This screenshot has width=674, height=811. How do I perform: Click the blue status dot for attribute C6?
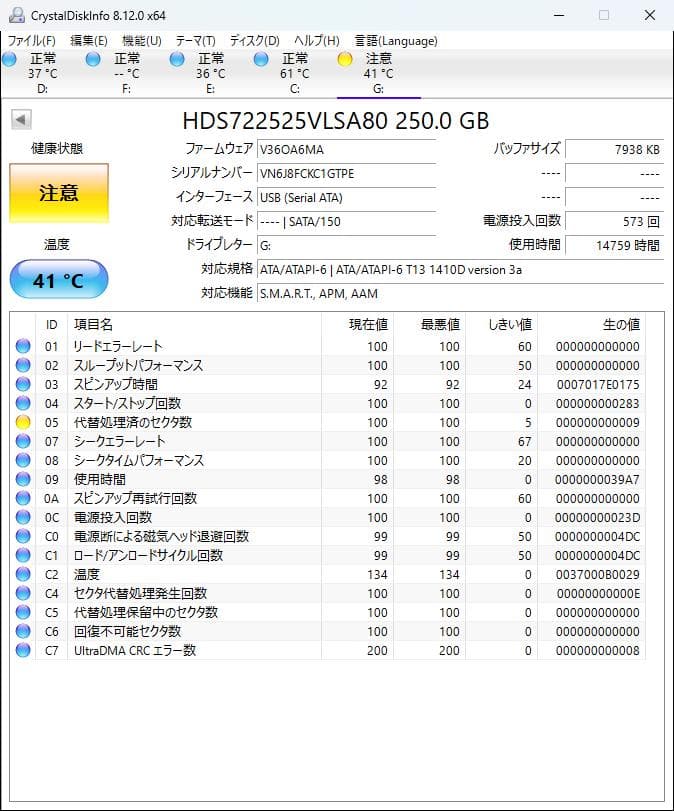point(23,631)
